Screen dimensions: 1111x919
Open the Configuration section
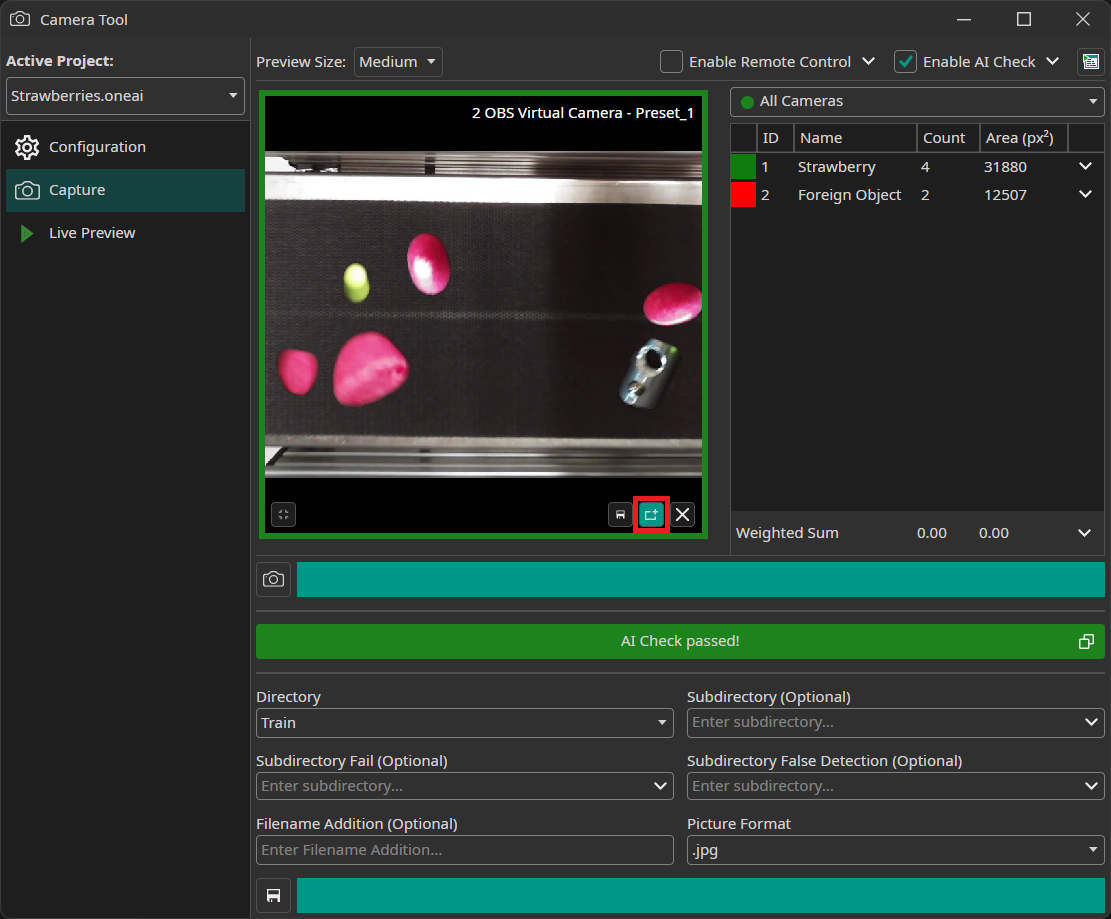[x=97, y=147]
